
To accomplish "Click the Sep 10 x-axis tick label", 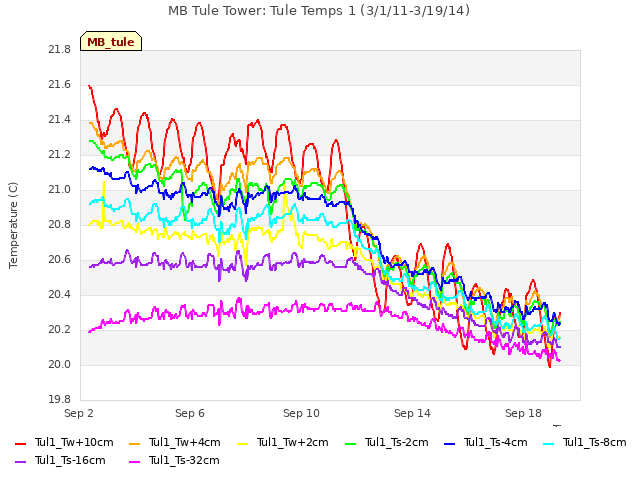I will (x=301, y=413).
